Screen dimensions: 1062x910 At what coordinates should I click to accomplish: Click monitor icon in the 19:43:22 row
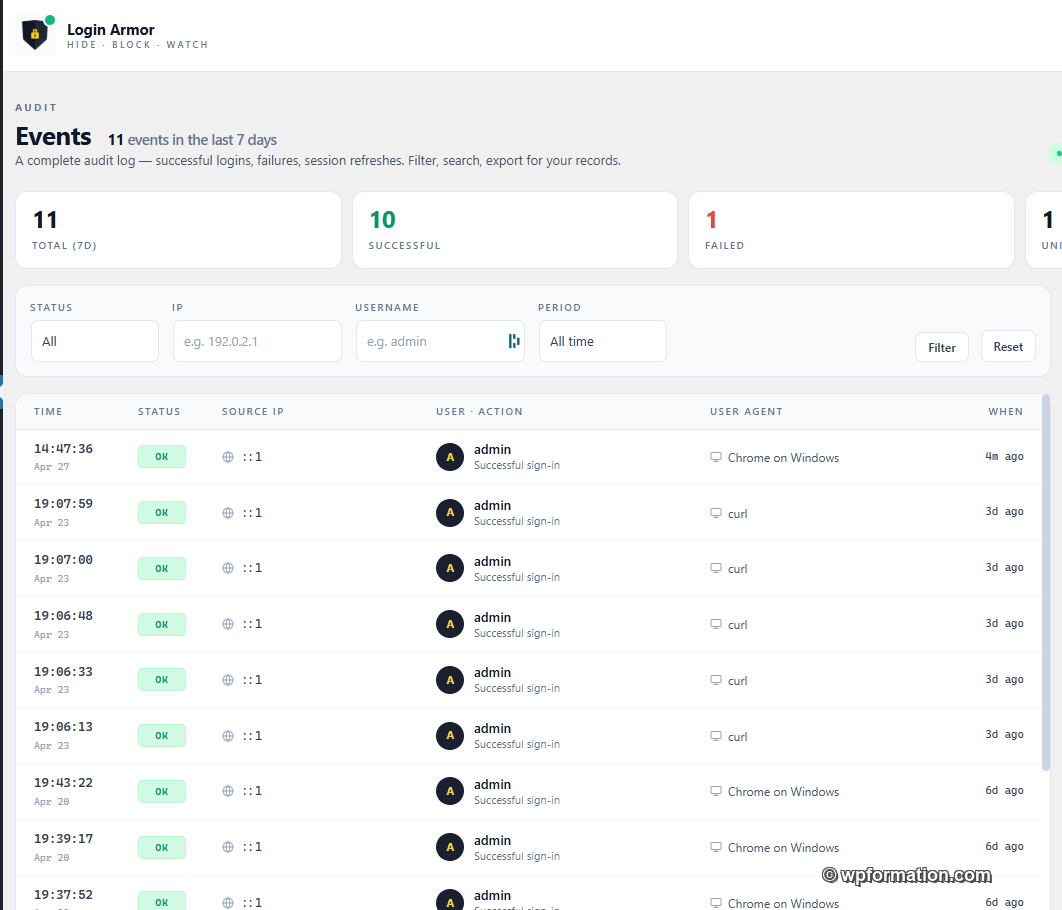tap(716, 791)
